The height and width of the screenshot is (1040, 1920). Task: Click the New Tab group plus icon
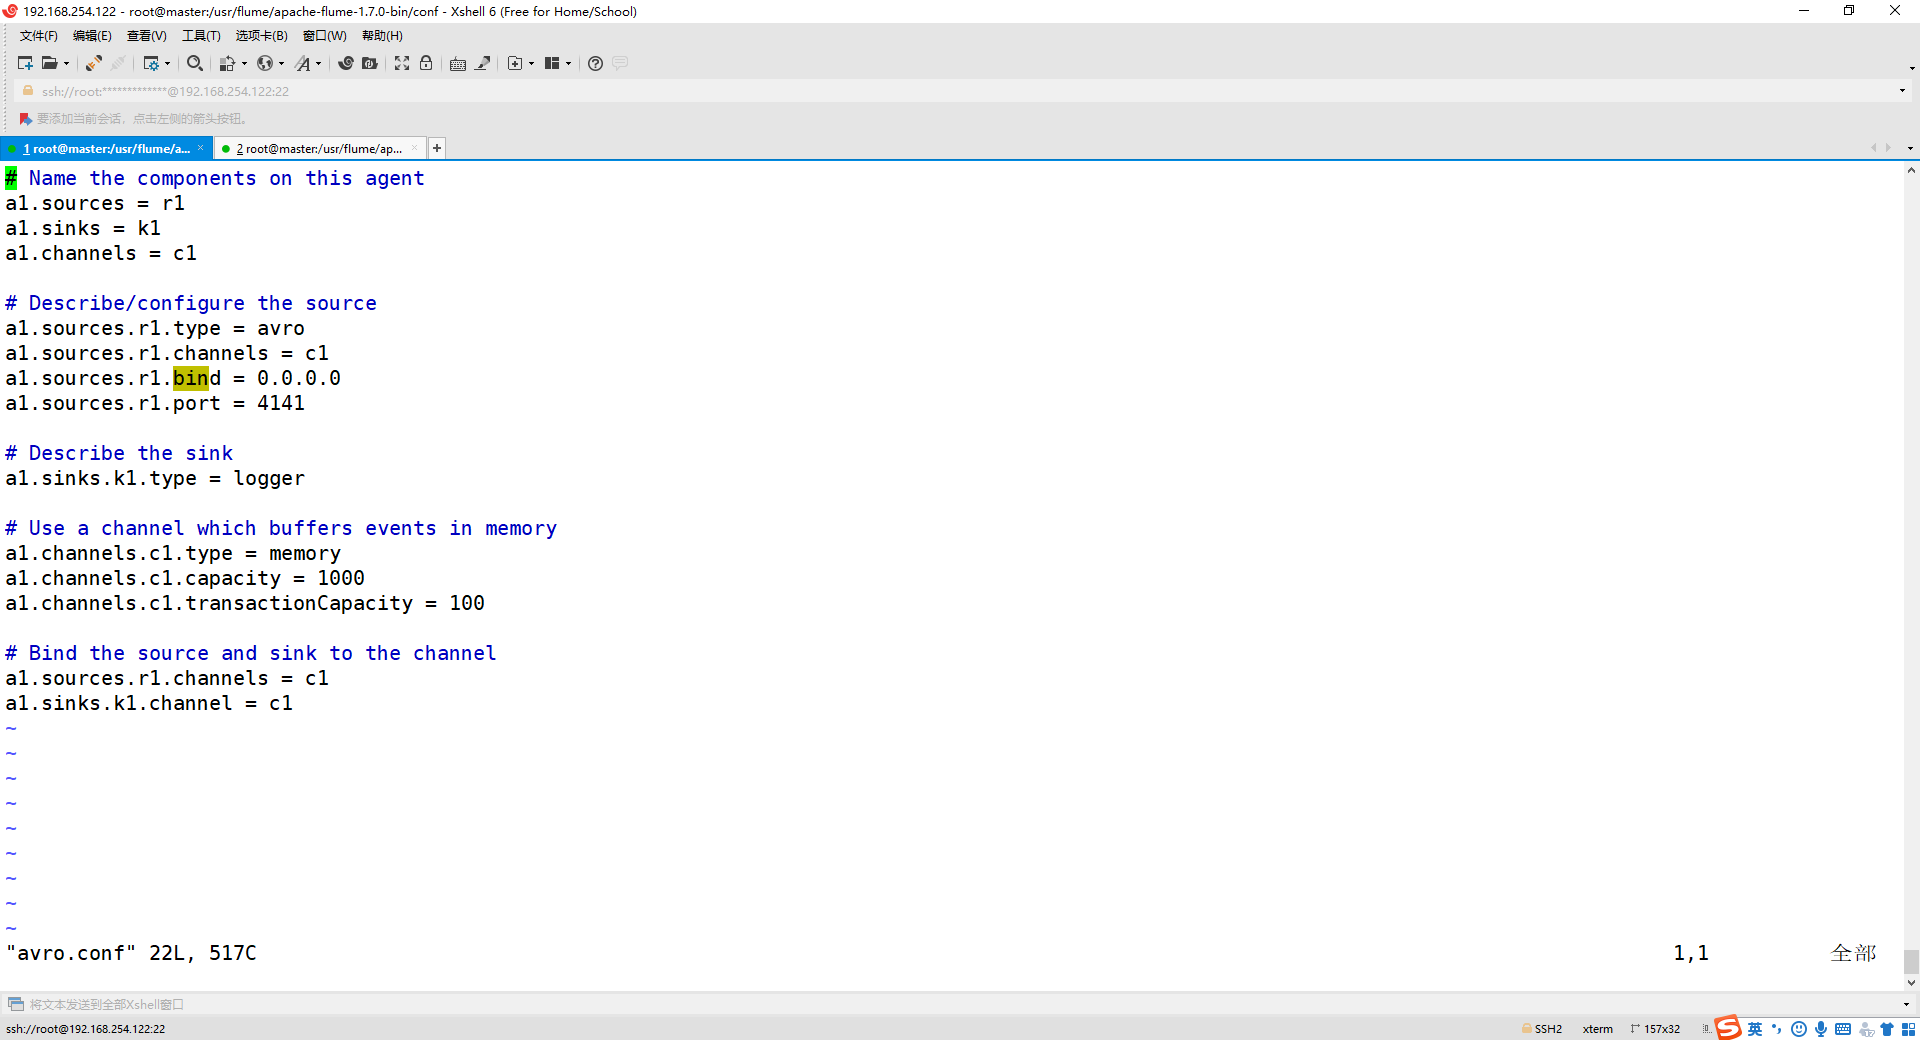click(x=515, y=63)
